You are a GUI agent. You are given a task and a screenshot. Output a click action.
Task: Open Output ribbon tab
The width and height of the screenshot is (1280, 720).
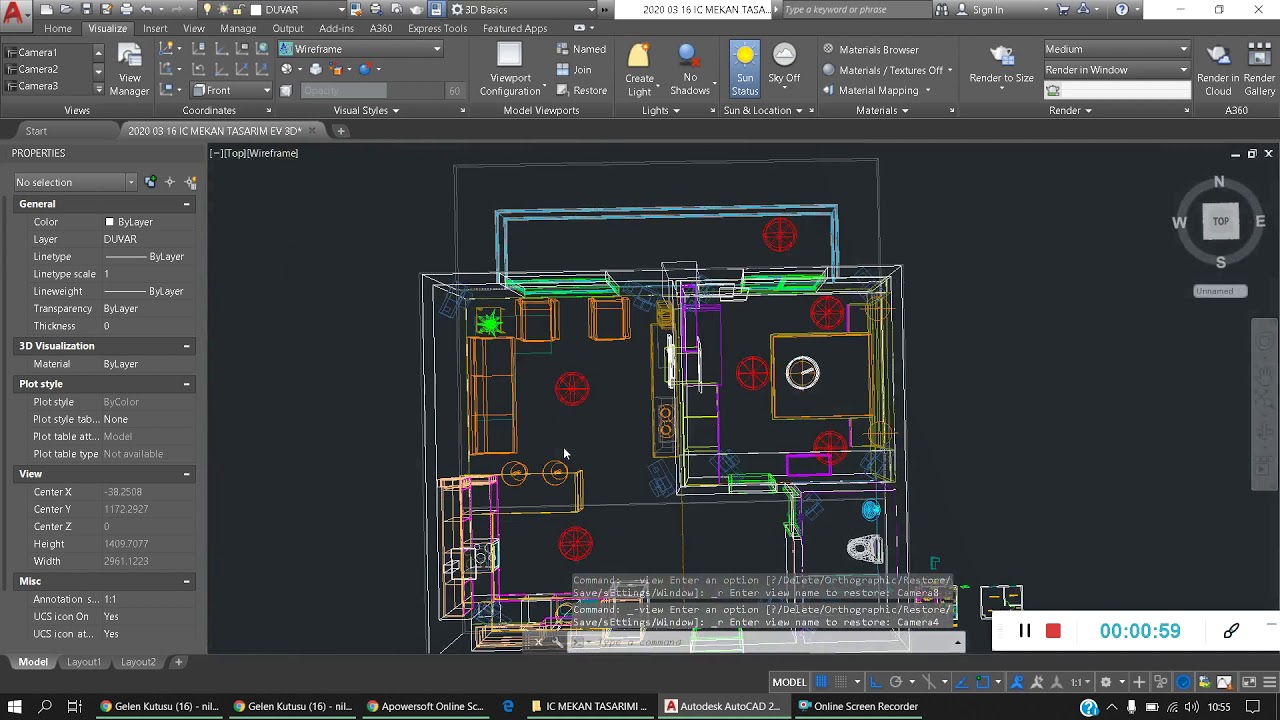[x=288, y=28]
